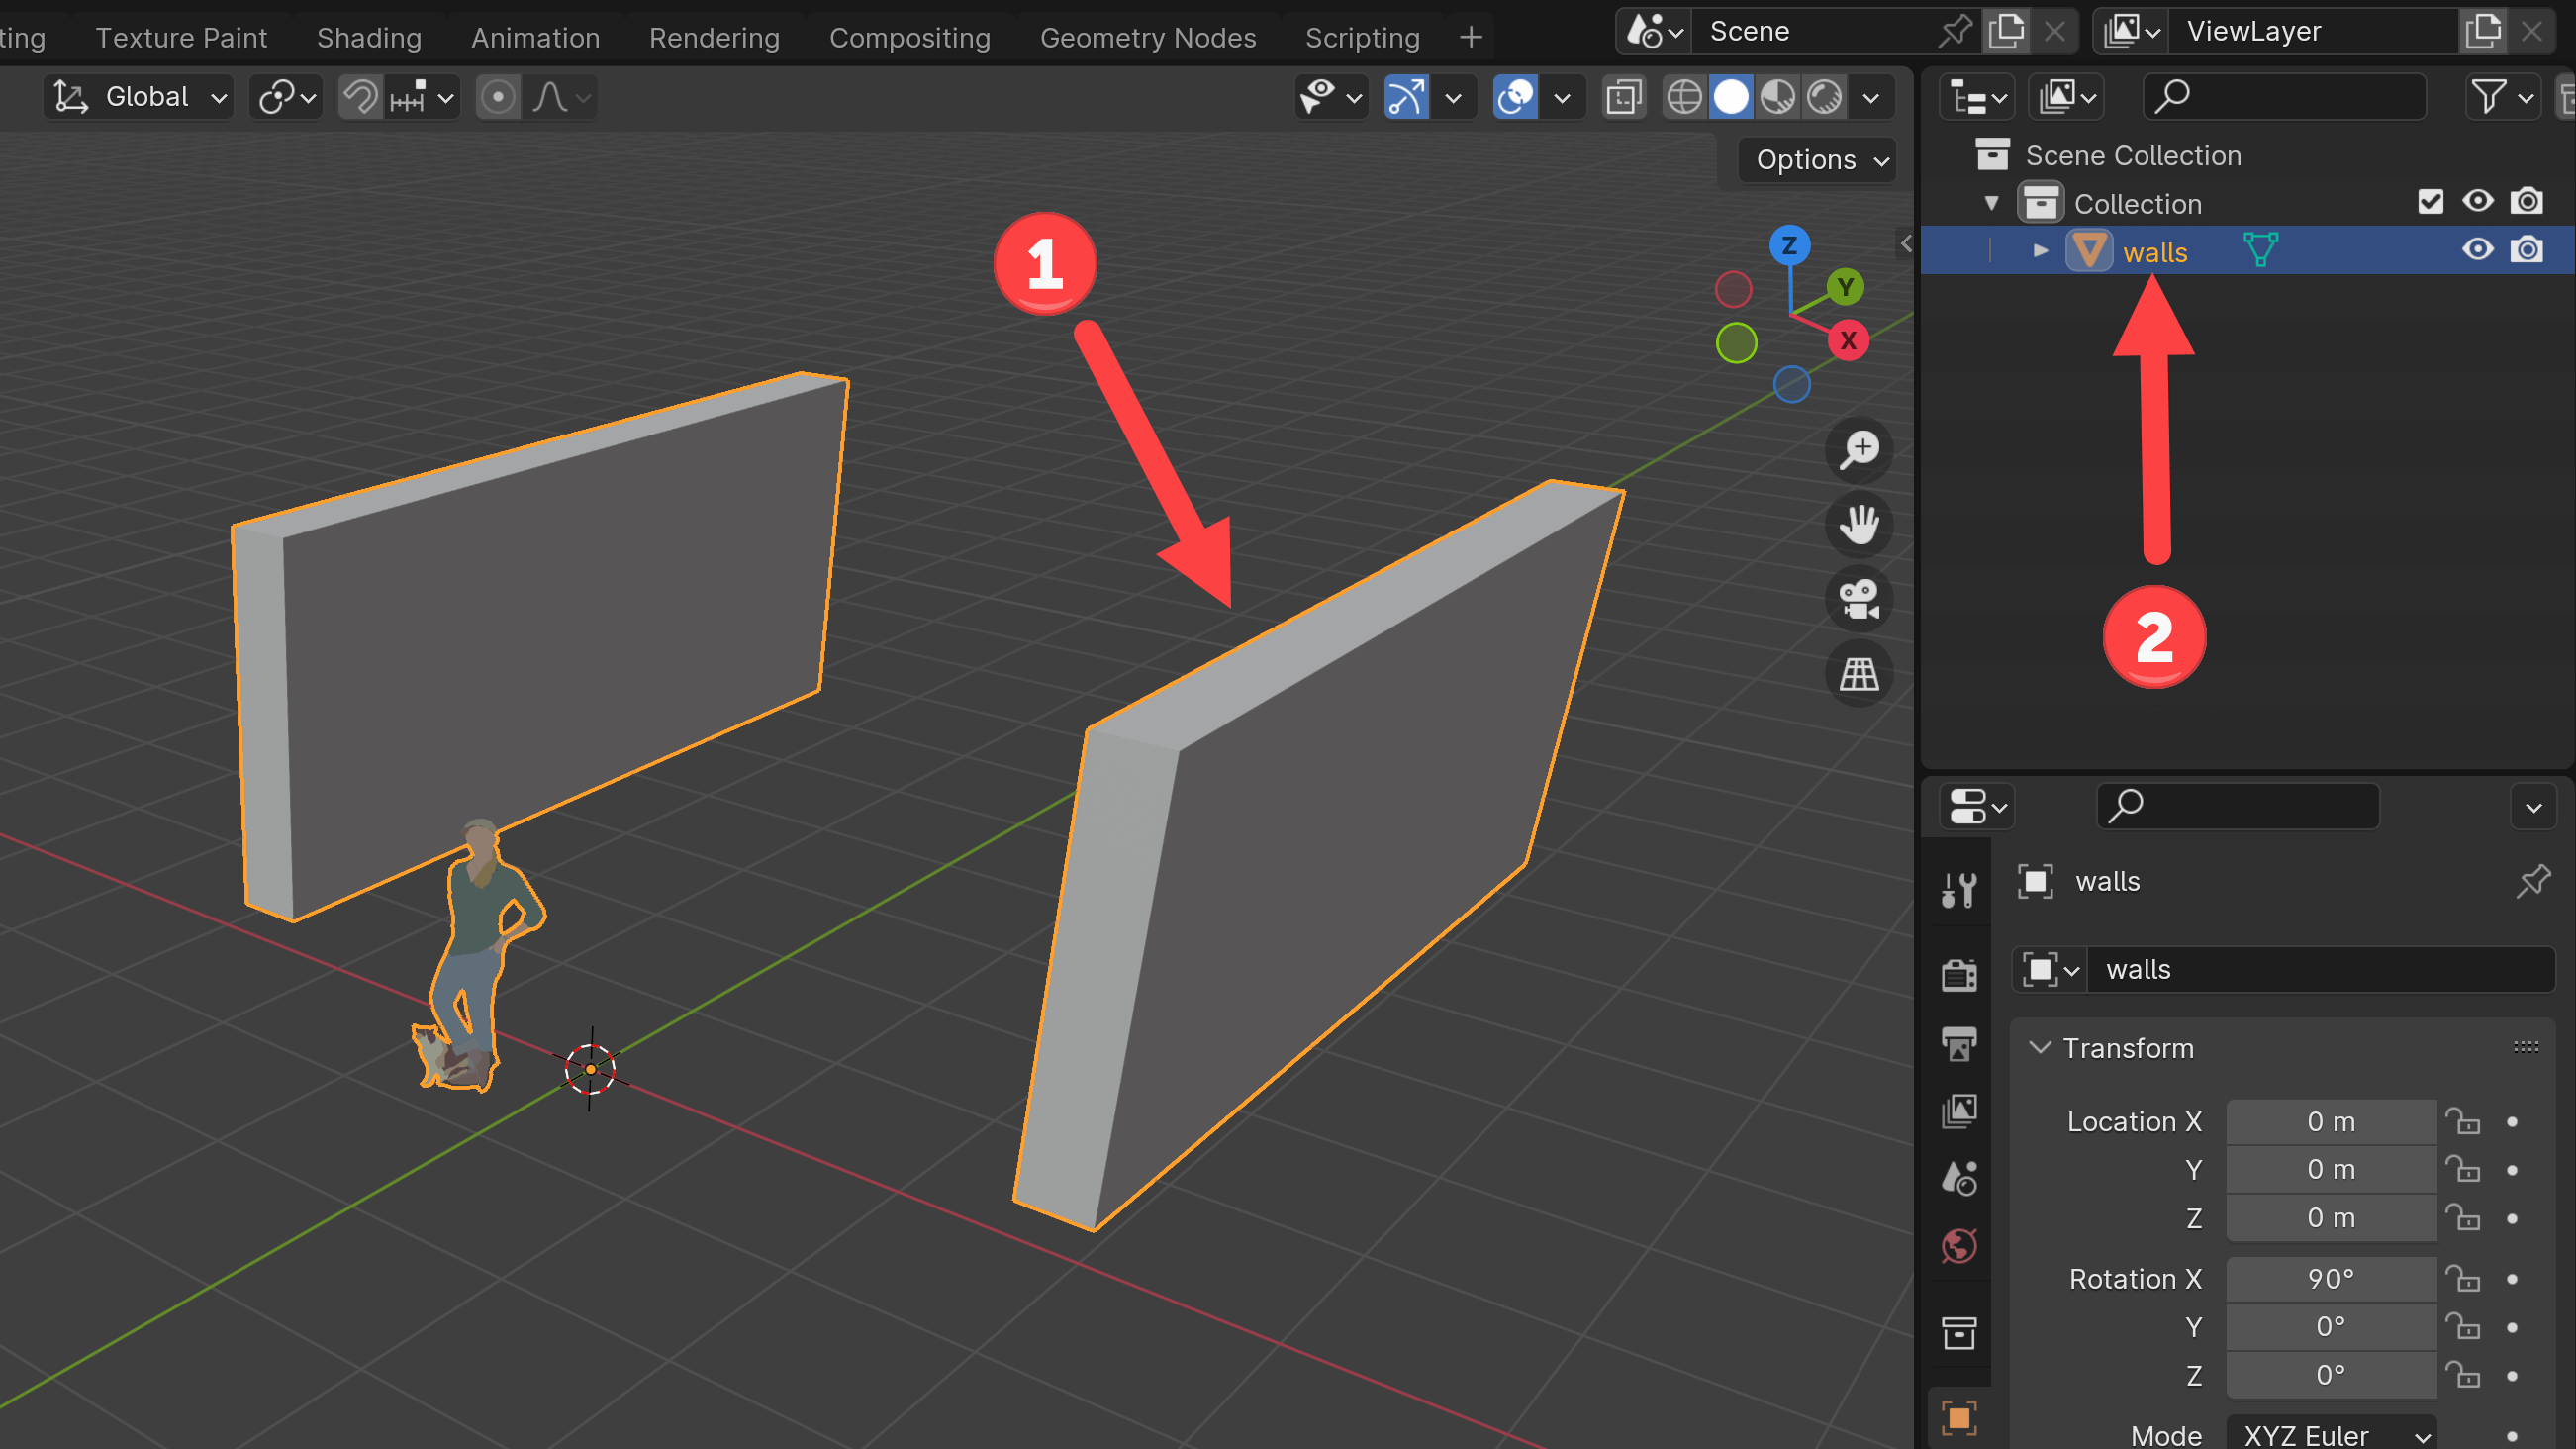Switch to rendered viewport shading

[1825, 97]
